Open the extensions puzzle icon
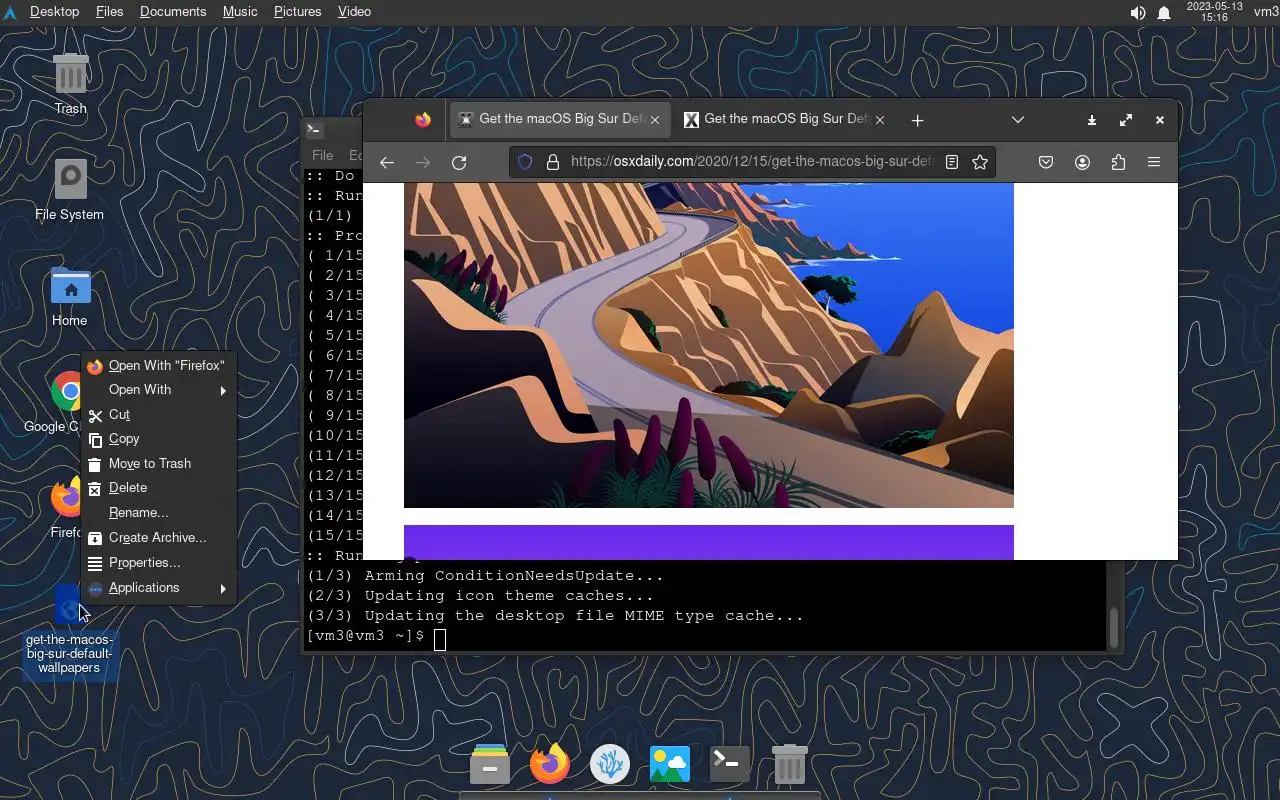The image size is (1280, 800). coord(1118,162)
